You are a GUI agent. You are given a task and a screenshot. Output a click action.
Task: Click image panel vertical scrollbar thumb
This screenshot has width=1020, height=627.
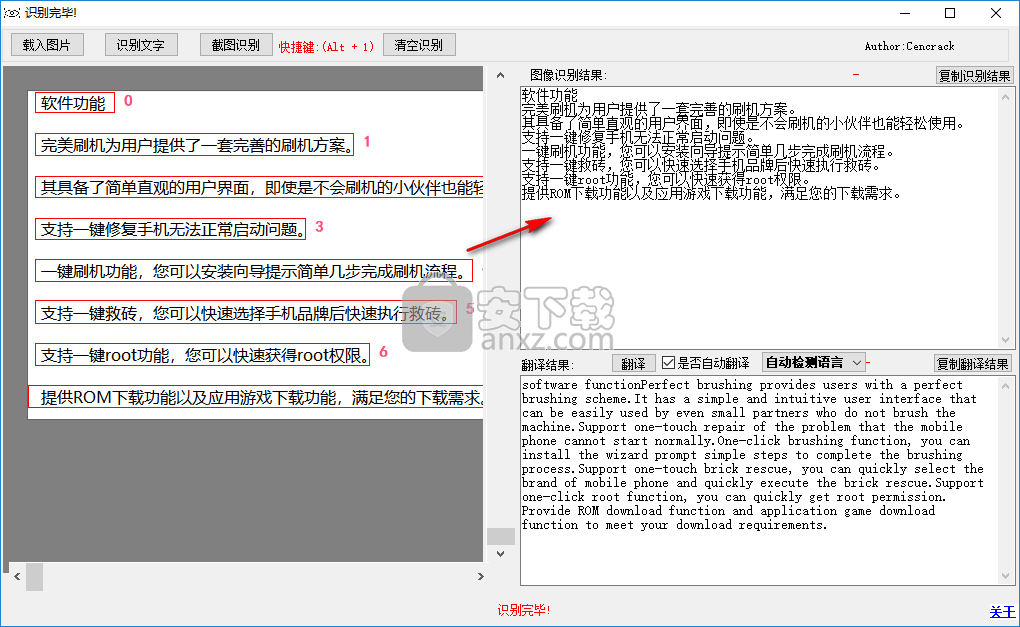pos(500,536)
